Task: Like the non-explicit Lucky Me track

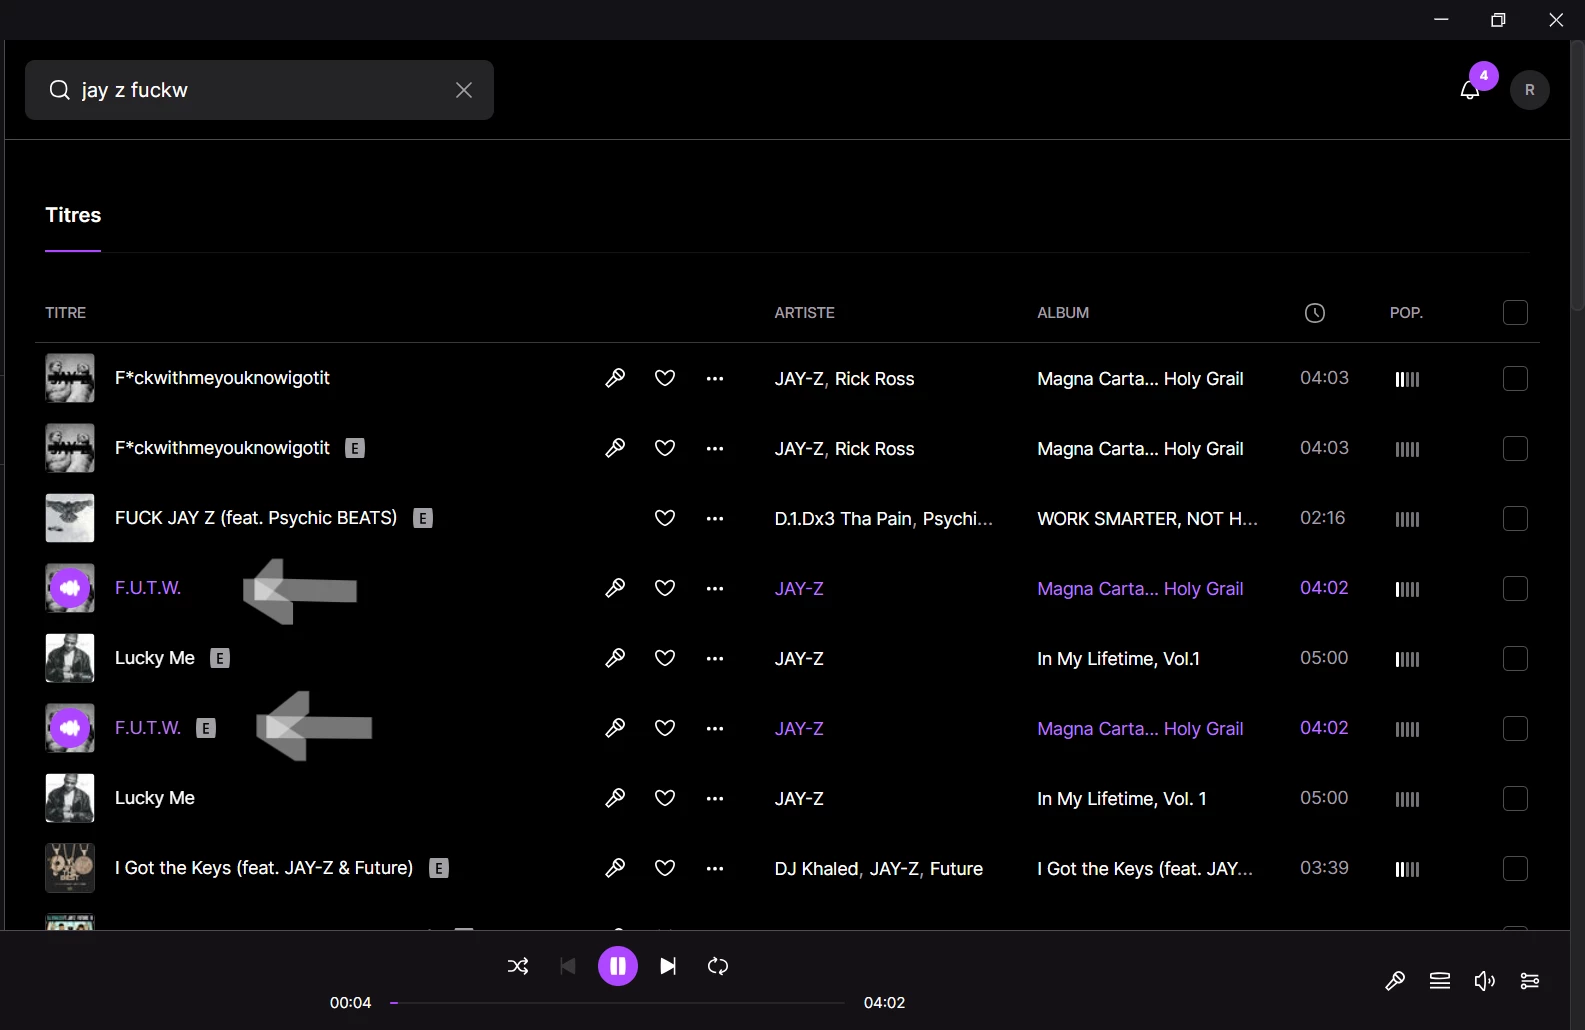Action: (x=665, y=798)
